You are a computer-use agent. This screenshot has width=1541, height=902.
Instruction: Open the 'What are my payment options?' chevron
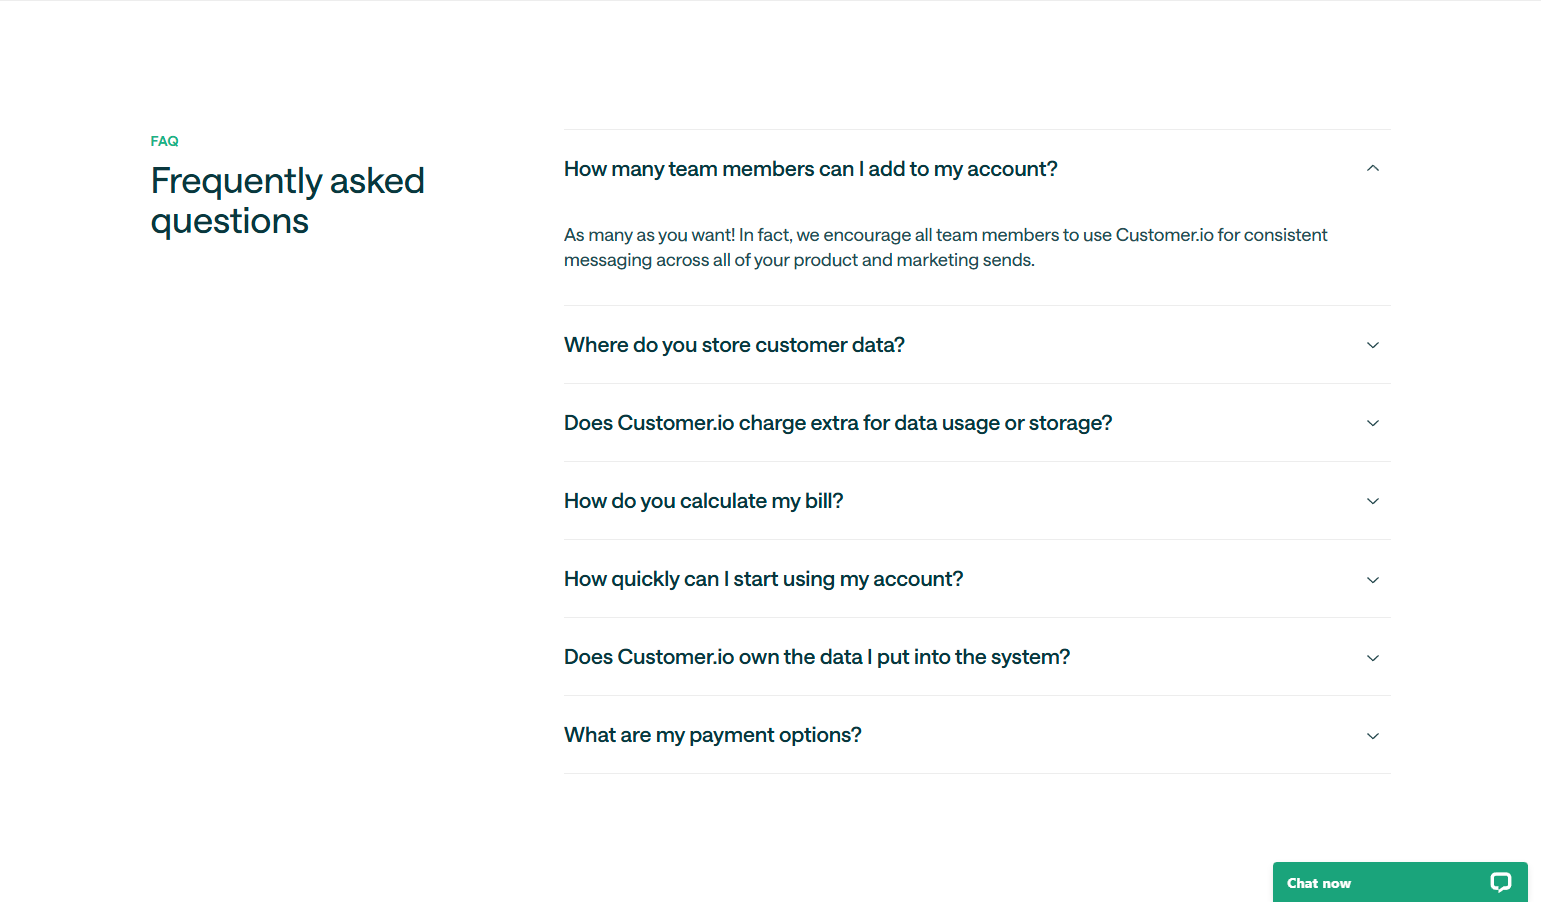point(1372,735)
